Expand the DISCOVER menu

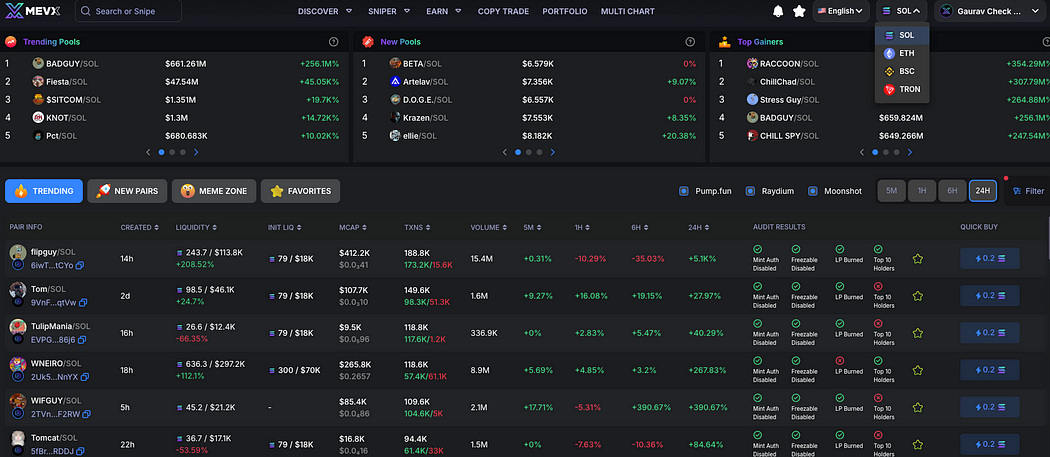click(x=325, y=11)
